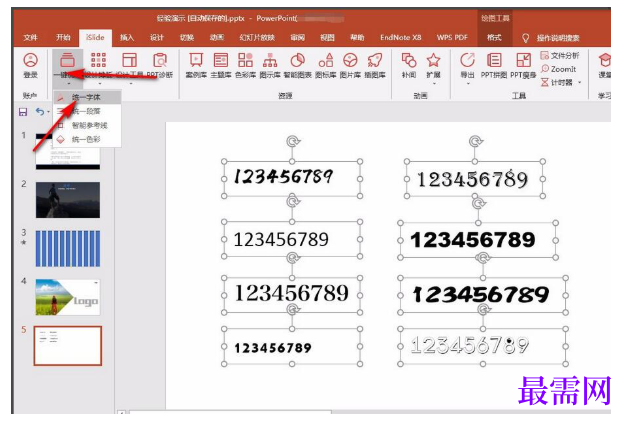Image resolution: width=630 pixels, height=422 pixels.
Task: Open the 图标库 icon library
Action: [325, 65]
